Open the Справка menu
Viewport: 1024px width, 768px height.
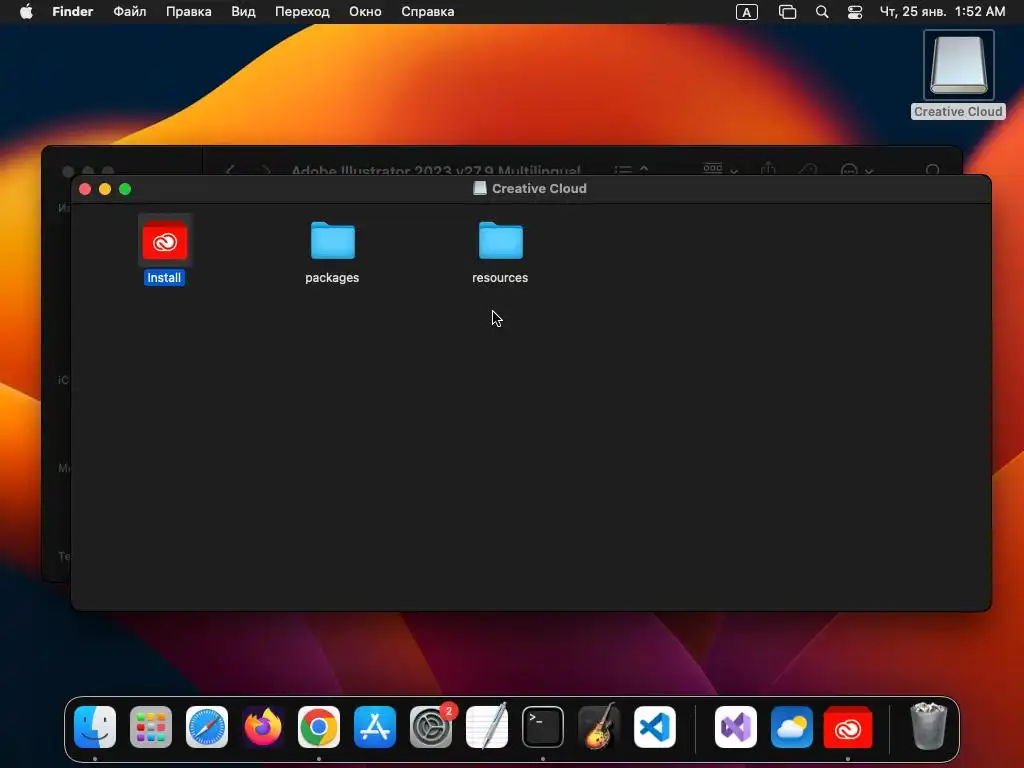click(427, 12)
